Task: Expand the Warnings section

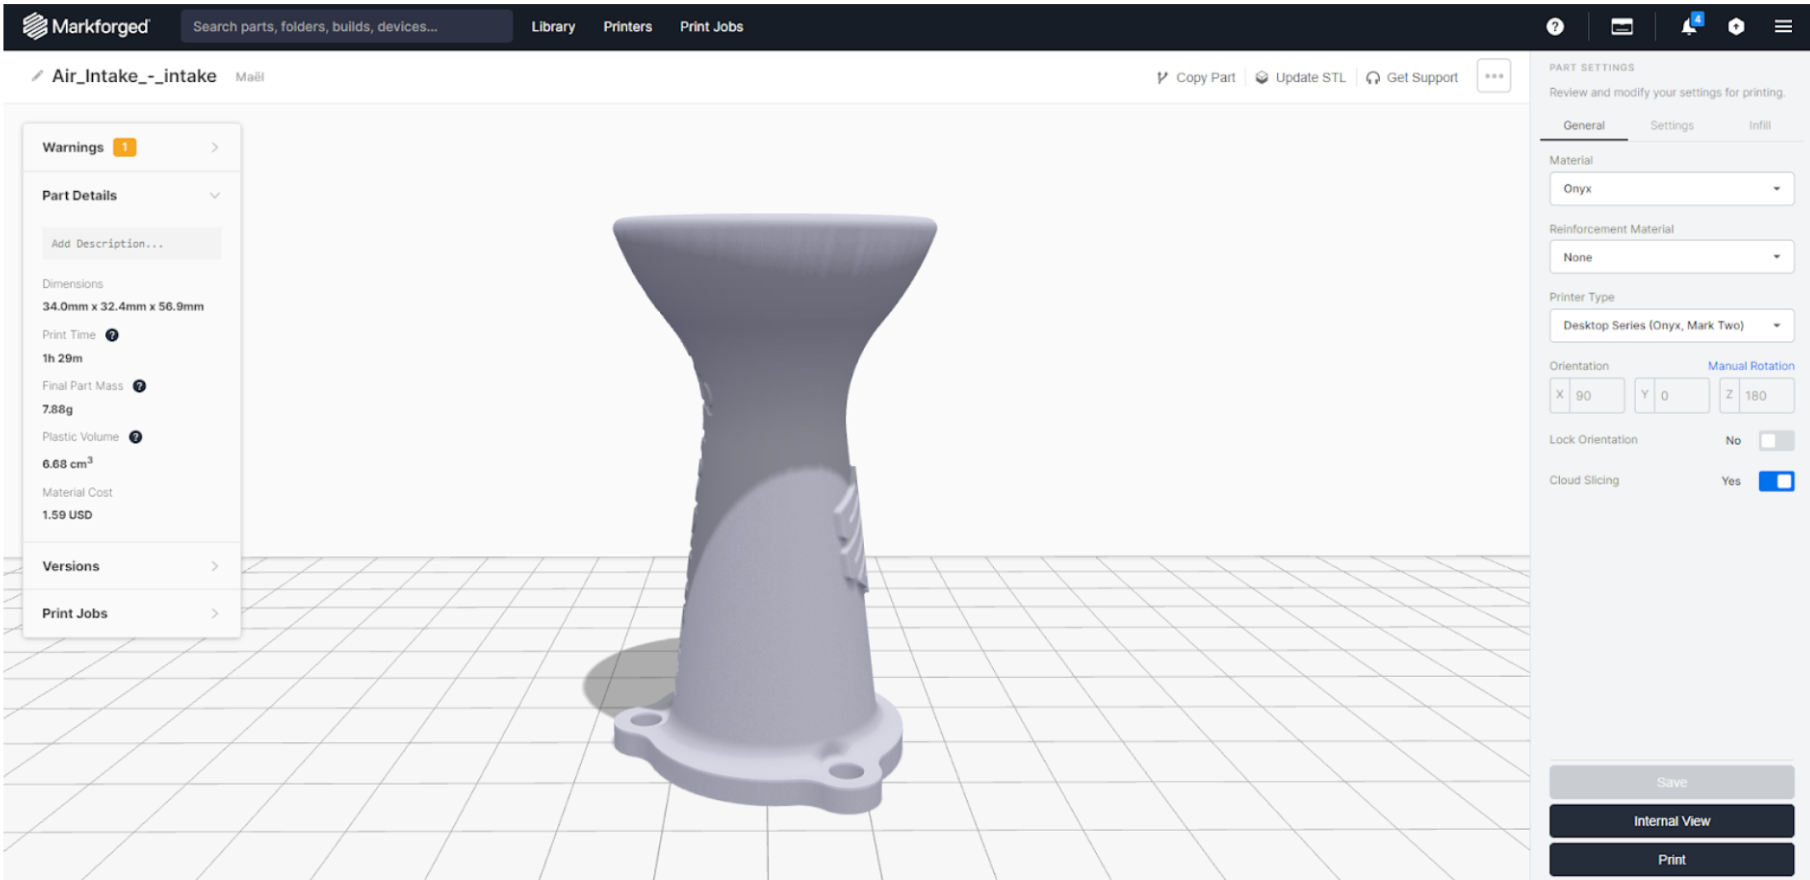Action: [131, 147]
